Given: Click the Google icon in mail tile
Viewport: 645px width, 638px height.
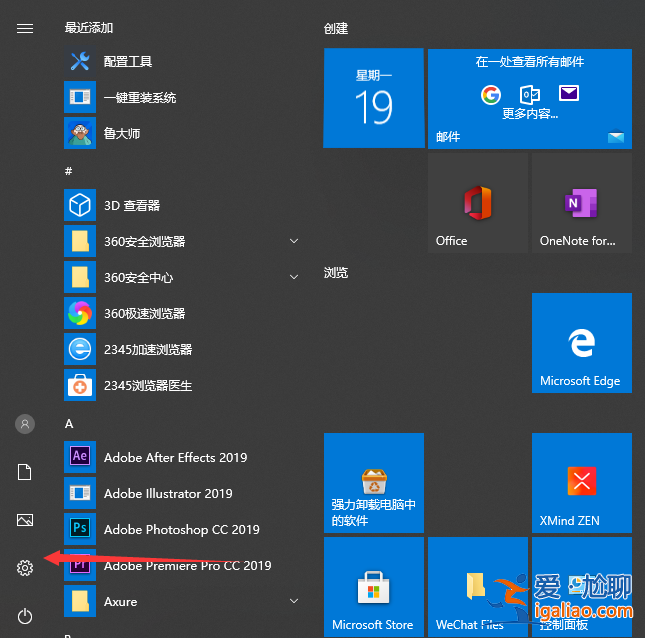Looking at the screenshot, I should [x=491, y=95].
